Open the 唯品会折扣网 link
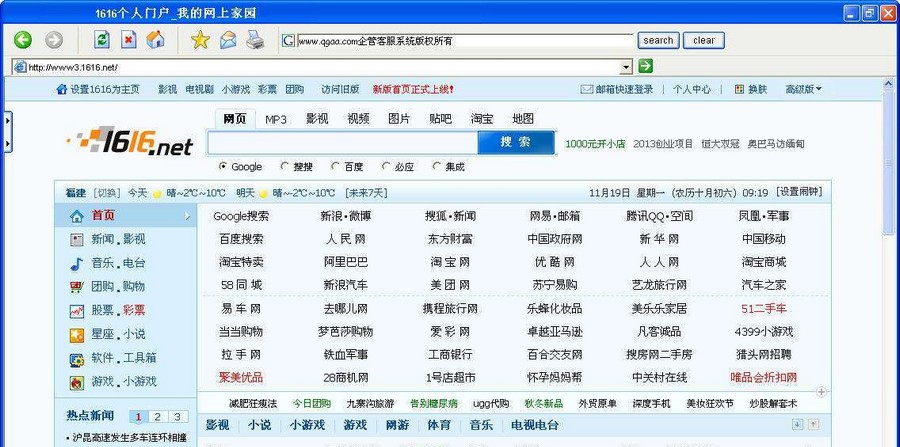The width and height of the screenshot is (900, 447). [763, 378]
